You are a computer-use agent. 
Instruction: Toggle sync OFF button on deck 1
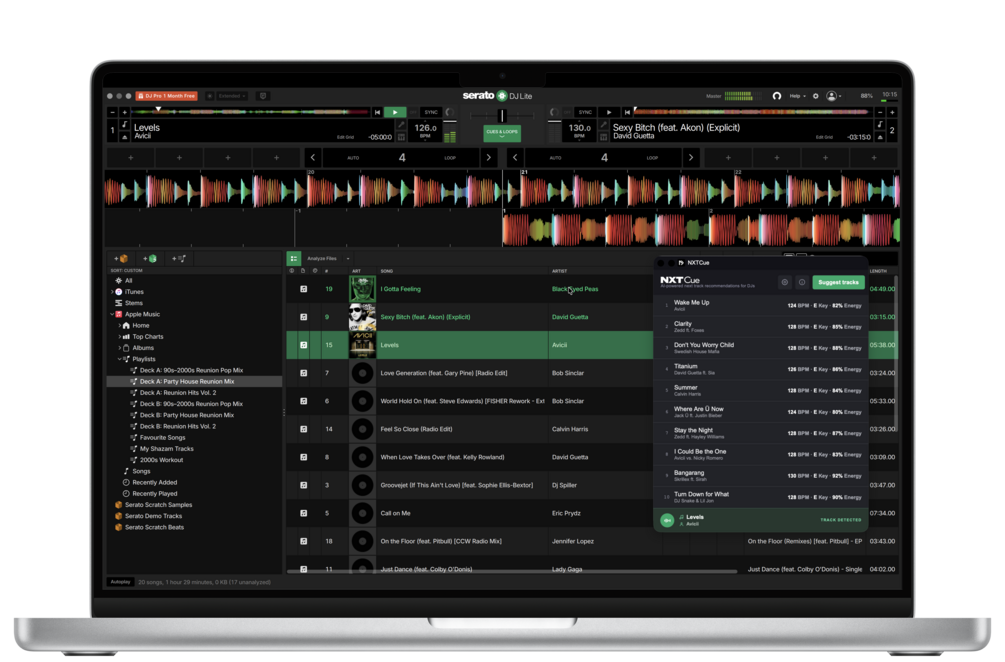(413, 112)
